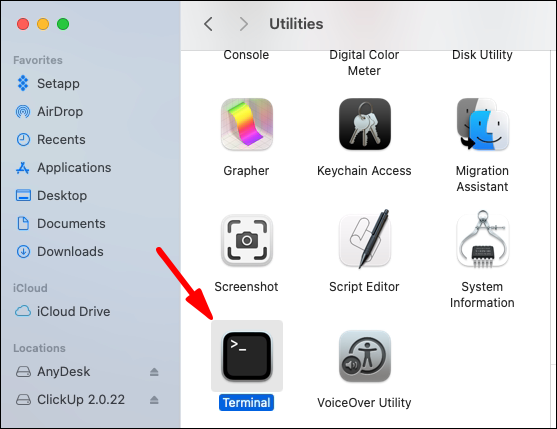557x429 pixels.
Task: Select the System Information icon
Action: pyautogui.click(x=483, y=239)
